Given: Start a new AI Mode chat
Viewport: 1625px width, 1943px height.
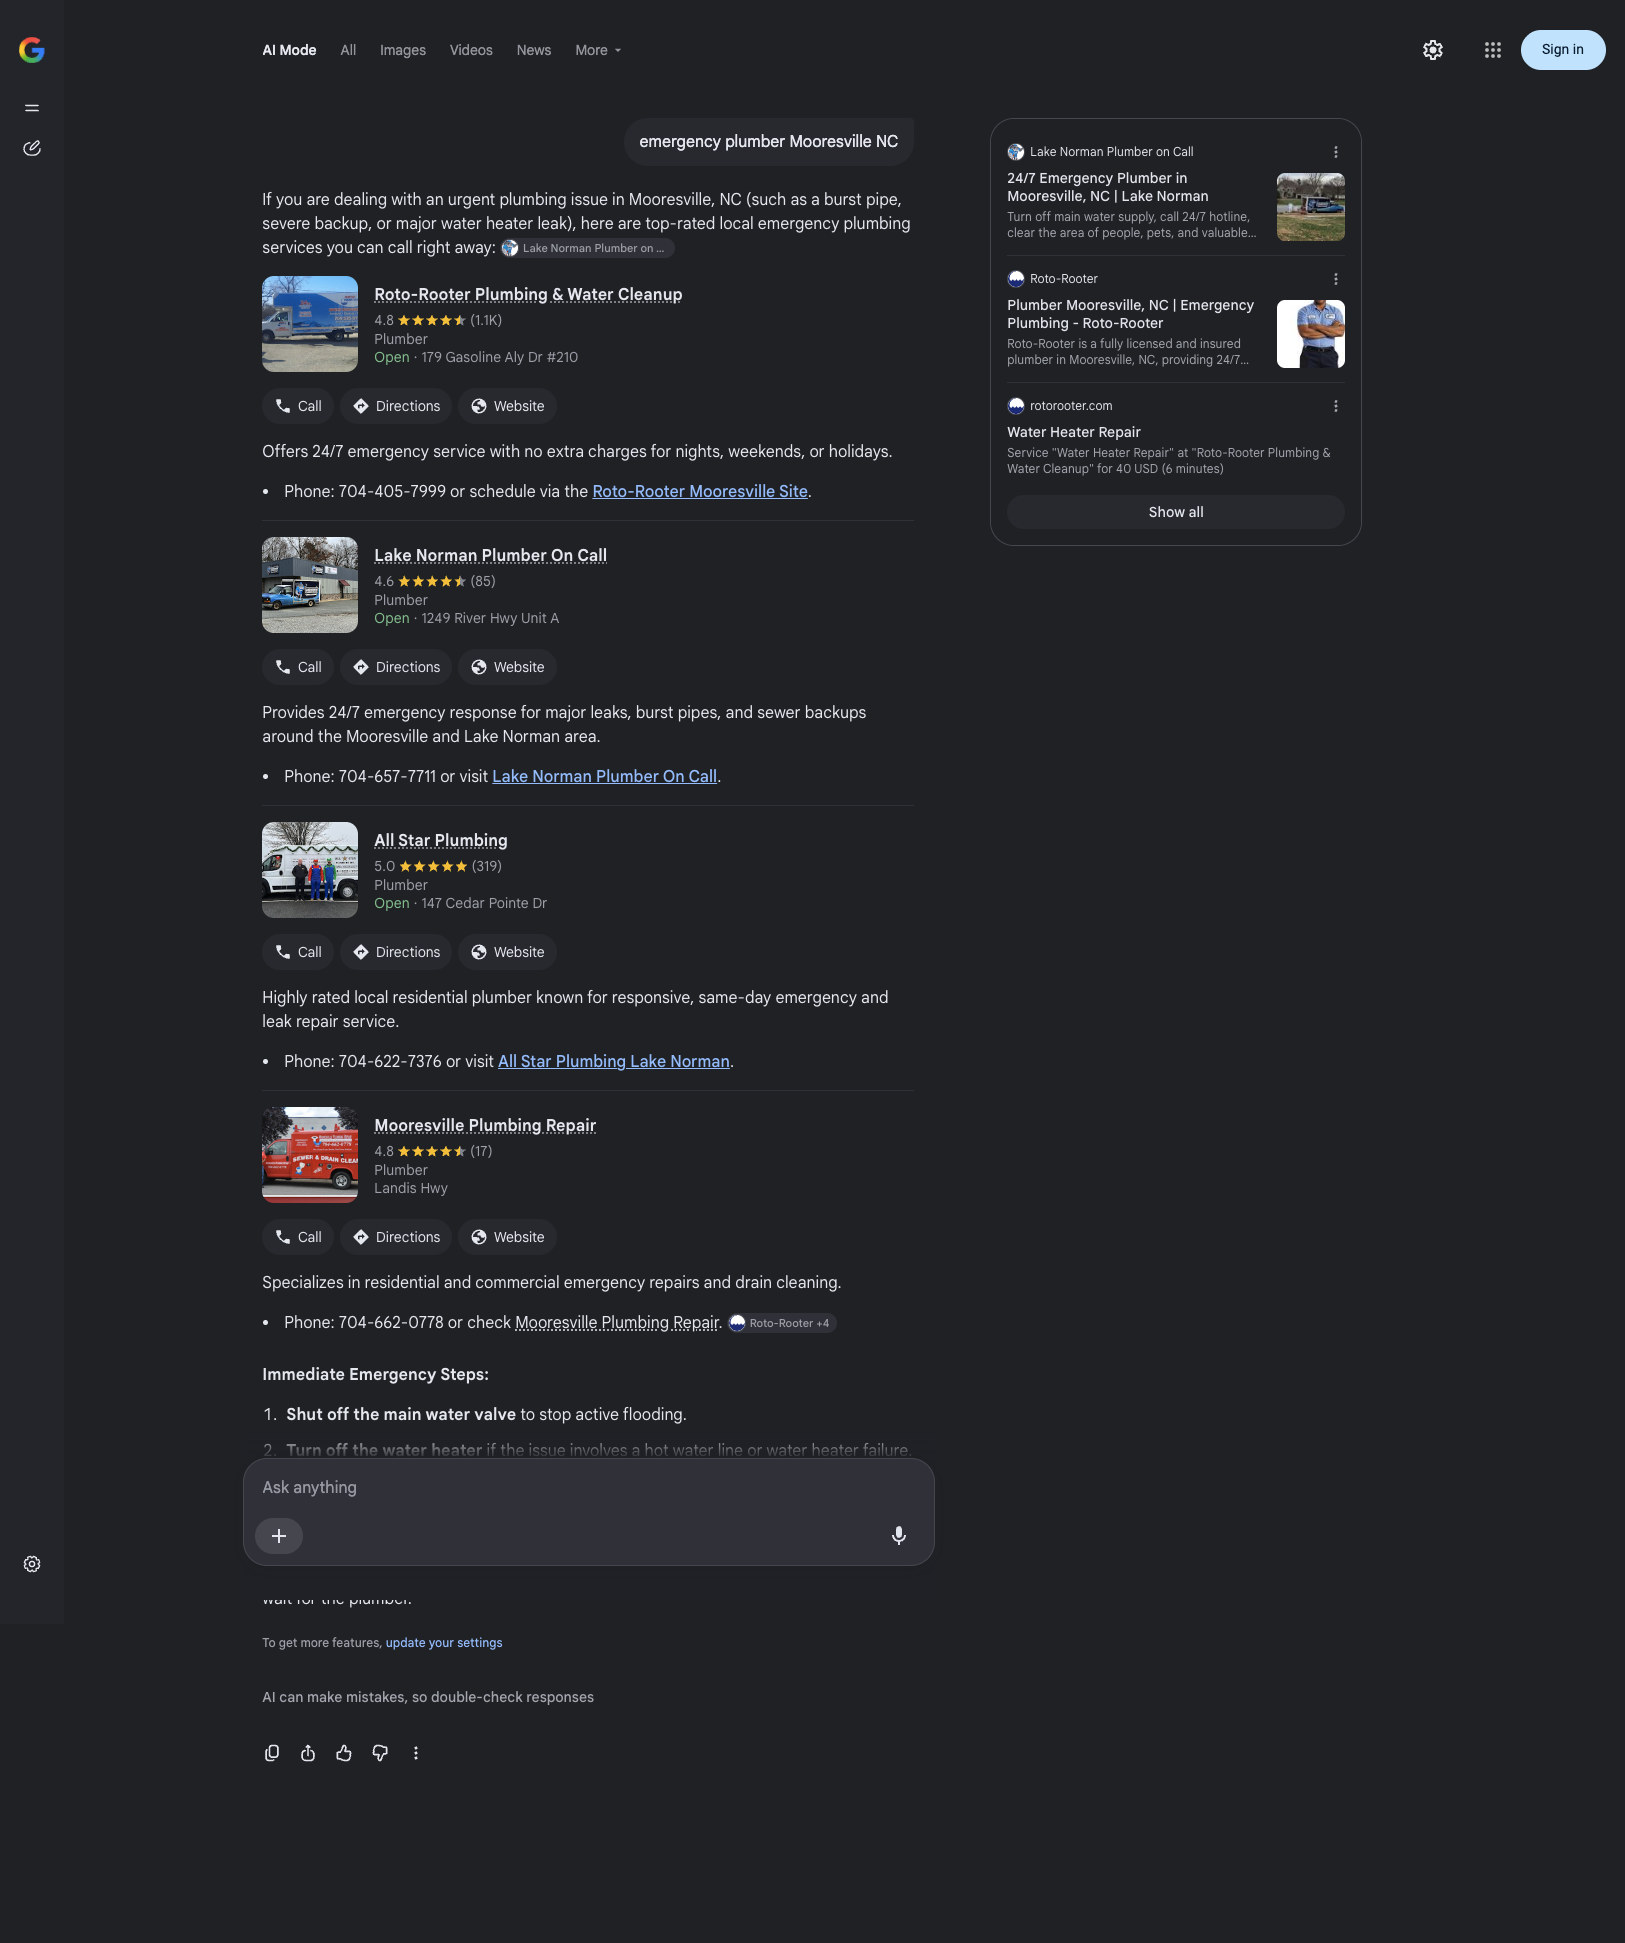Looking at the screenshot, I should 32,148.
